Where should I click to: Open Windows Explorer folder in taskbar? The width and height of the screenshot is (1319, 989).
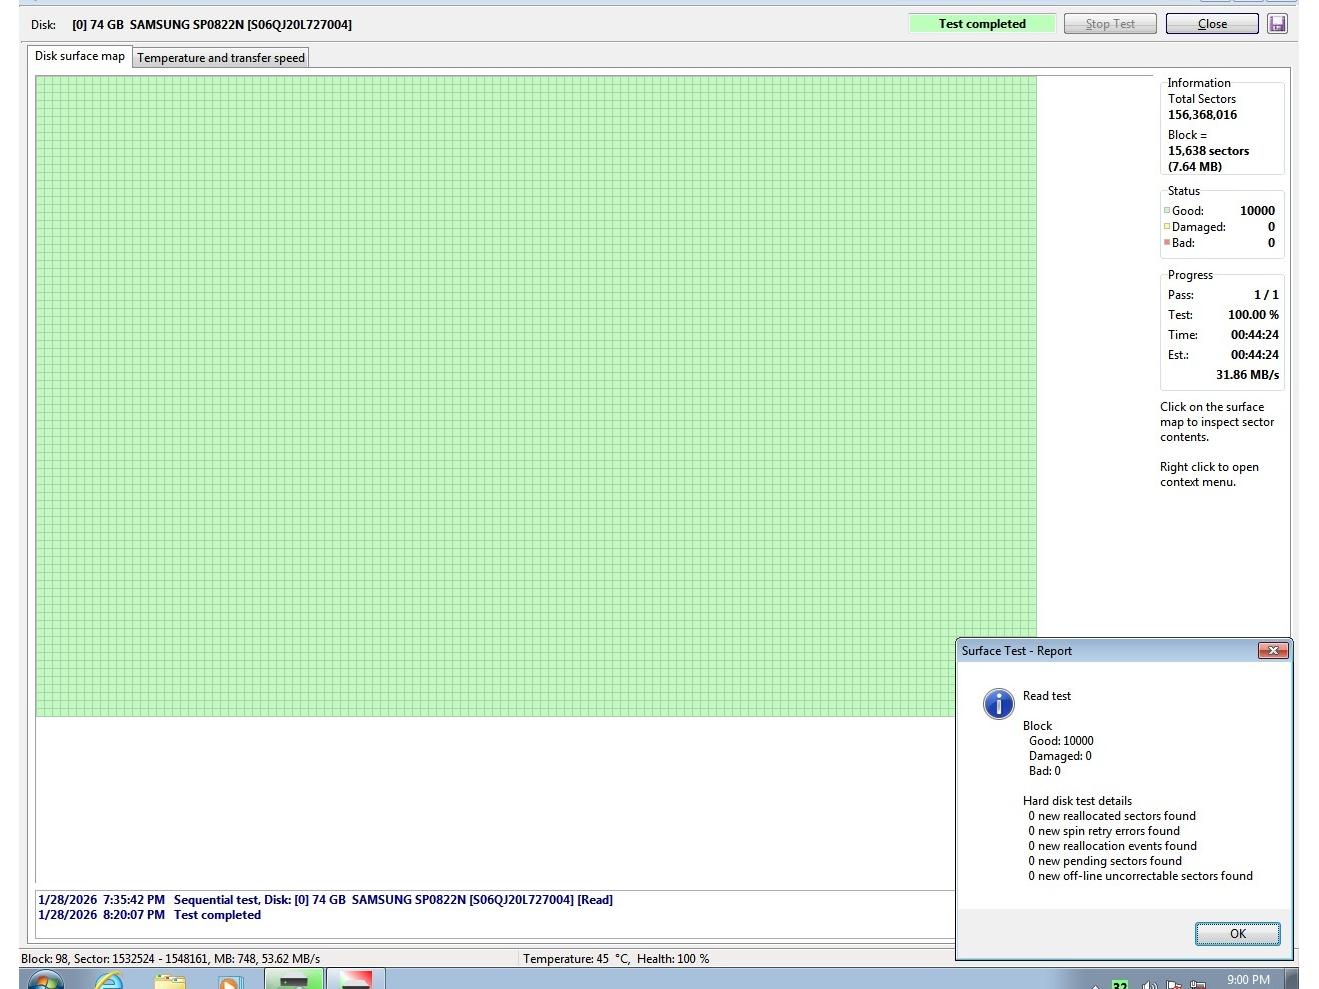coord(170,981)
